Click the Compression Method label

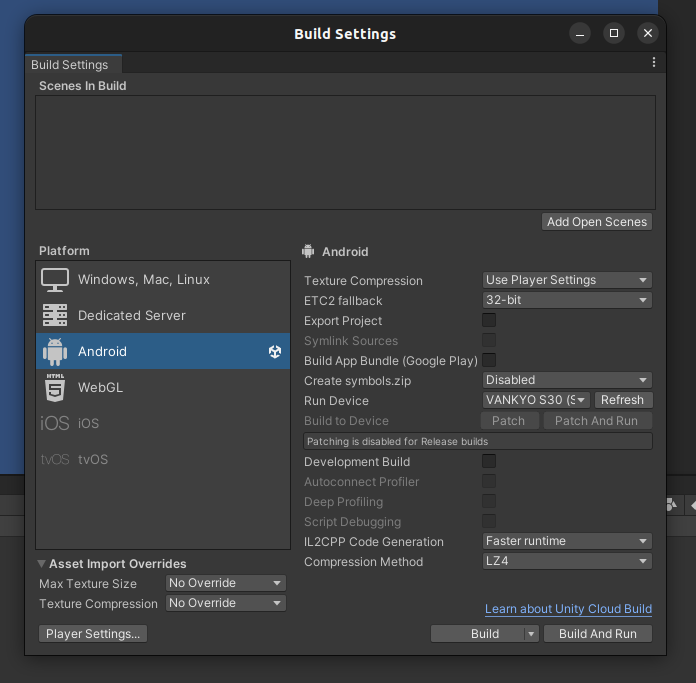pos(364,562)
